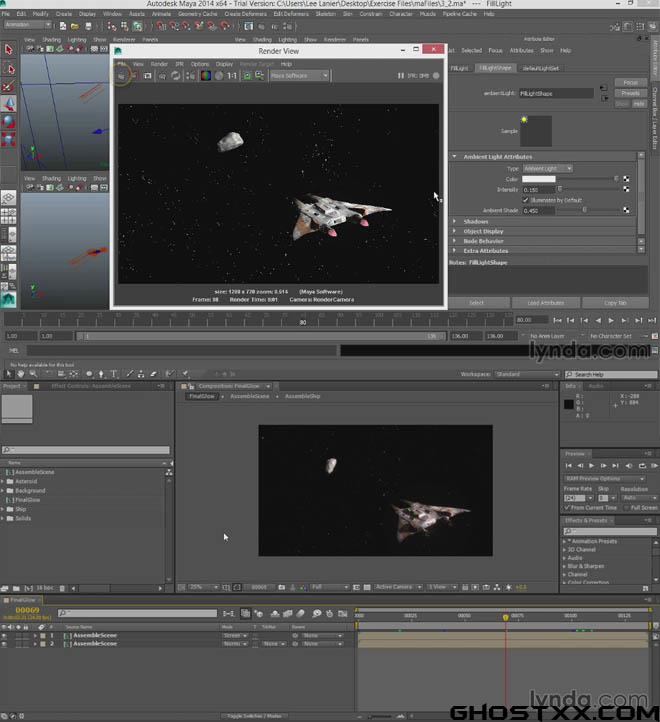Switch to the AssembleShip comp tab
The height and width of the screenshot is (722, 660).
(302, 396)
